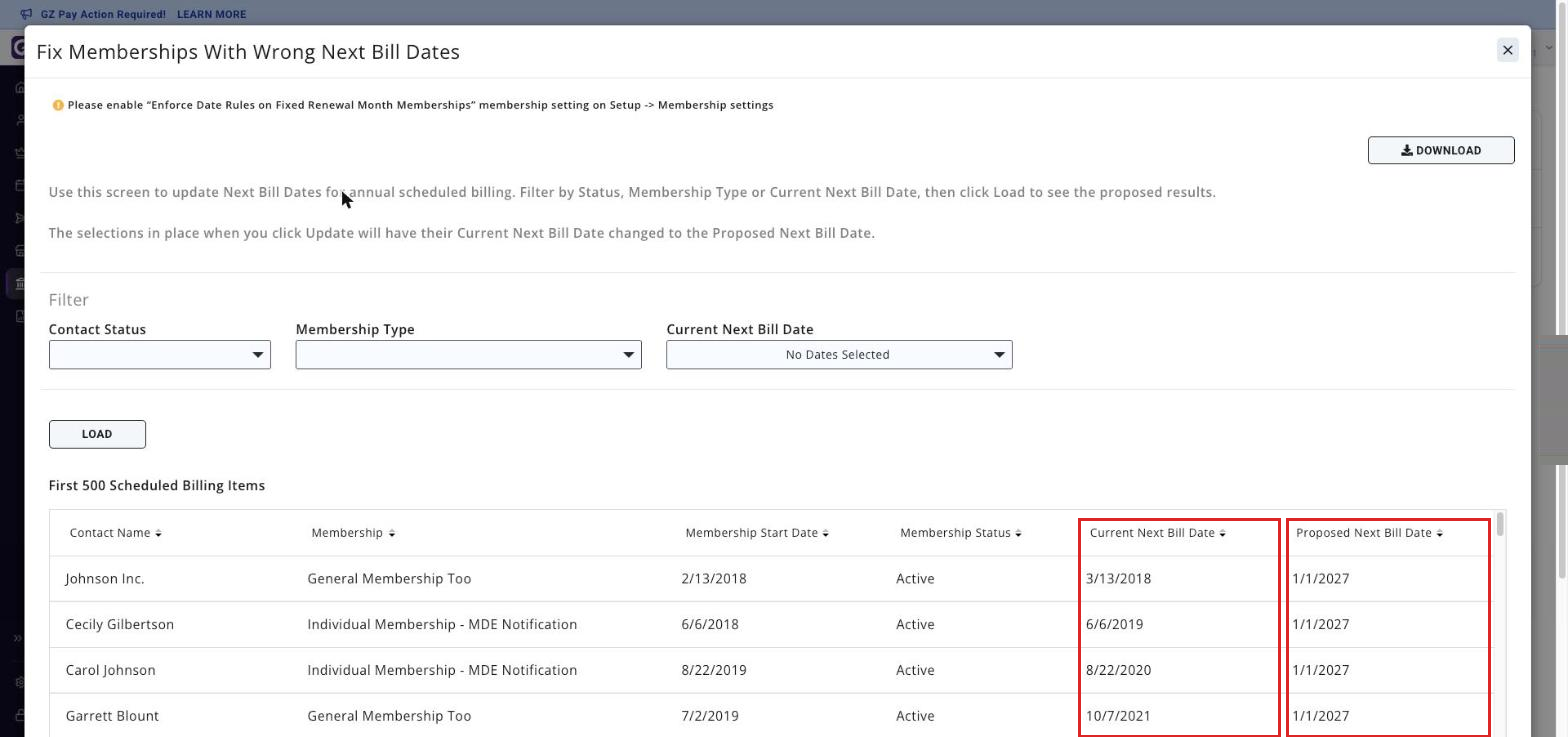Select the Carol Johnson contact cell
1568x737 pixels.
pos(111,670)
